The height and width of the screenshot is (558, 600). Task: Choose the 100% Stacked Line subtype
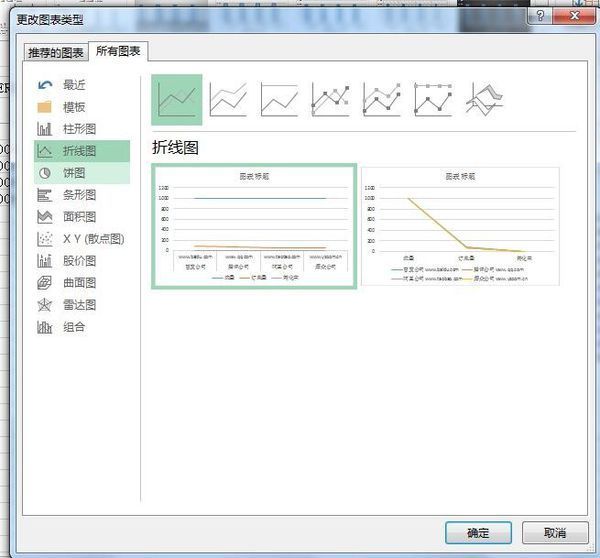(x=279, y=100)
